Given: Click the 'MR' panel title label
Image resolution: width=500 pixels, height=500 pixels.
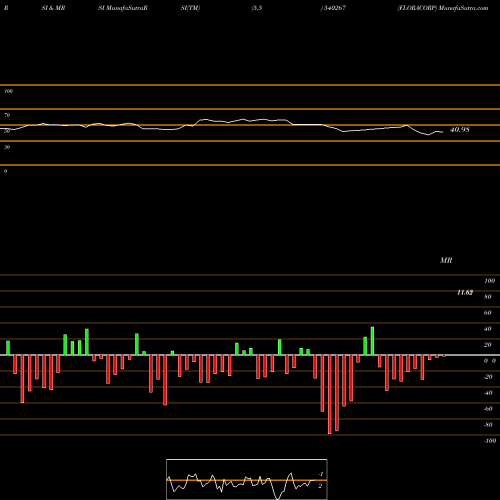Looking at the screenshot, I should (446, 260).
